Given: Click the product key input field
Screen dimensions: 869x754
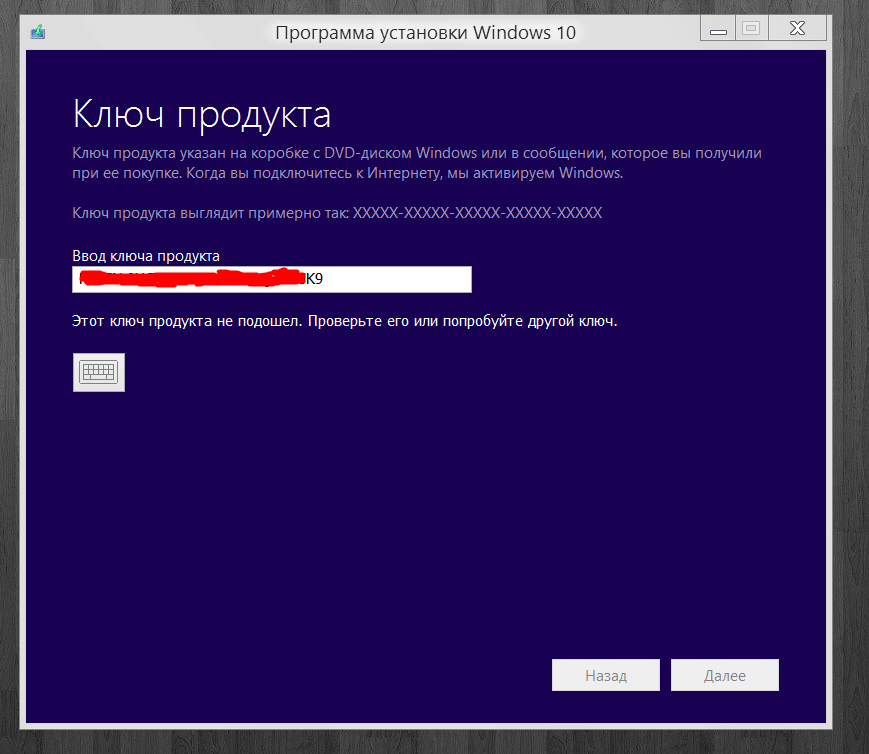Looking at the screenshot, I should click(272, 279).
